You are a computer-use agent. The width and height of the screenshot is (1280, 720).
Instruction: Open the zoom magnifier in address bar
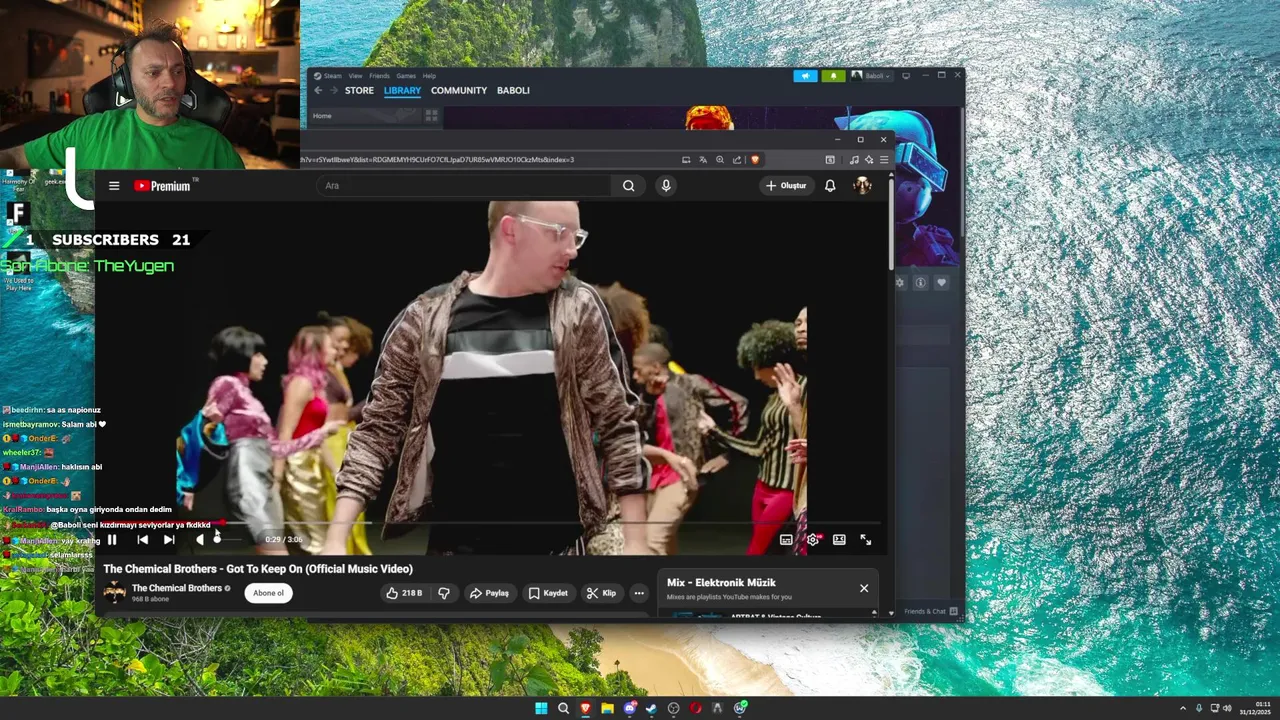tap(720, 160)
